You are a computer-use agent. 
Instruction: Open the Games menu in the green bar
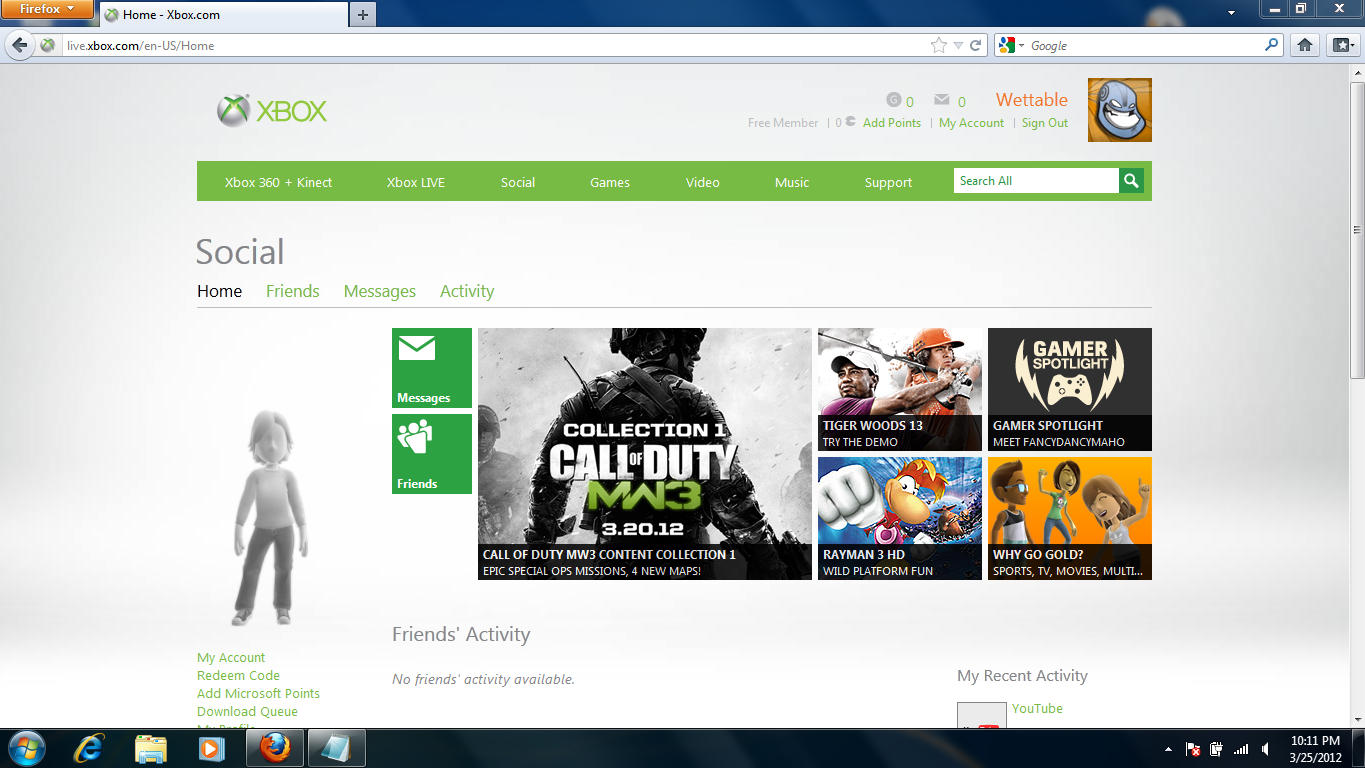(x=610, y=182)
